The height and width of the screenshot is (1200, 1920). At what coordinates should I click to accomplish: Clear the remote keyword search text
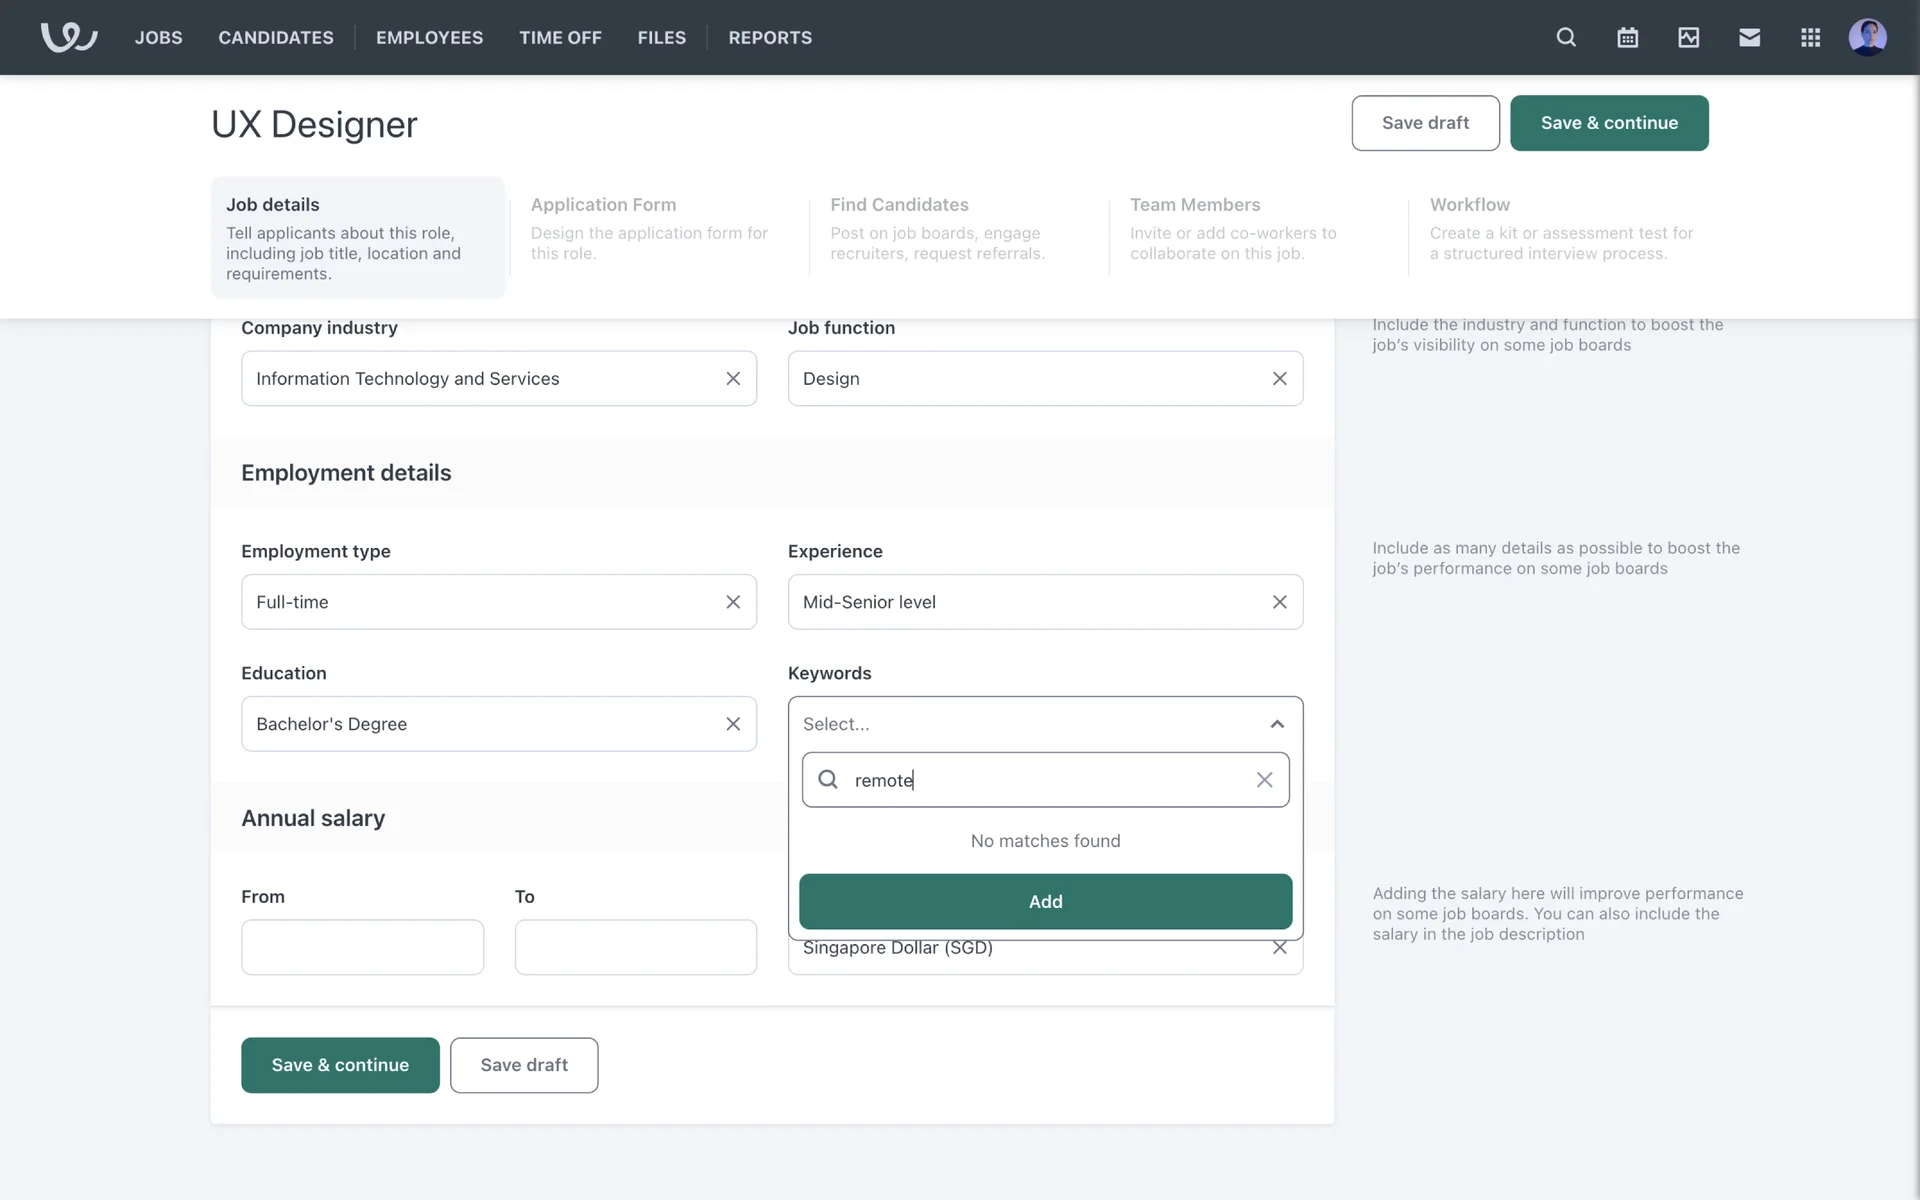pos(1264,780)
